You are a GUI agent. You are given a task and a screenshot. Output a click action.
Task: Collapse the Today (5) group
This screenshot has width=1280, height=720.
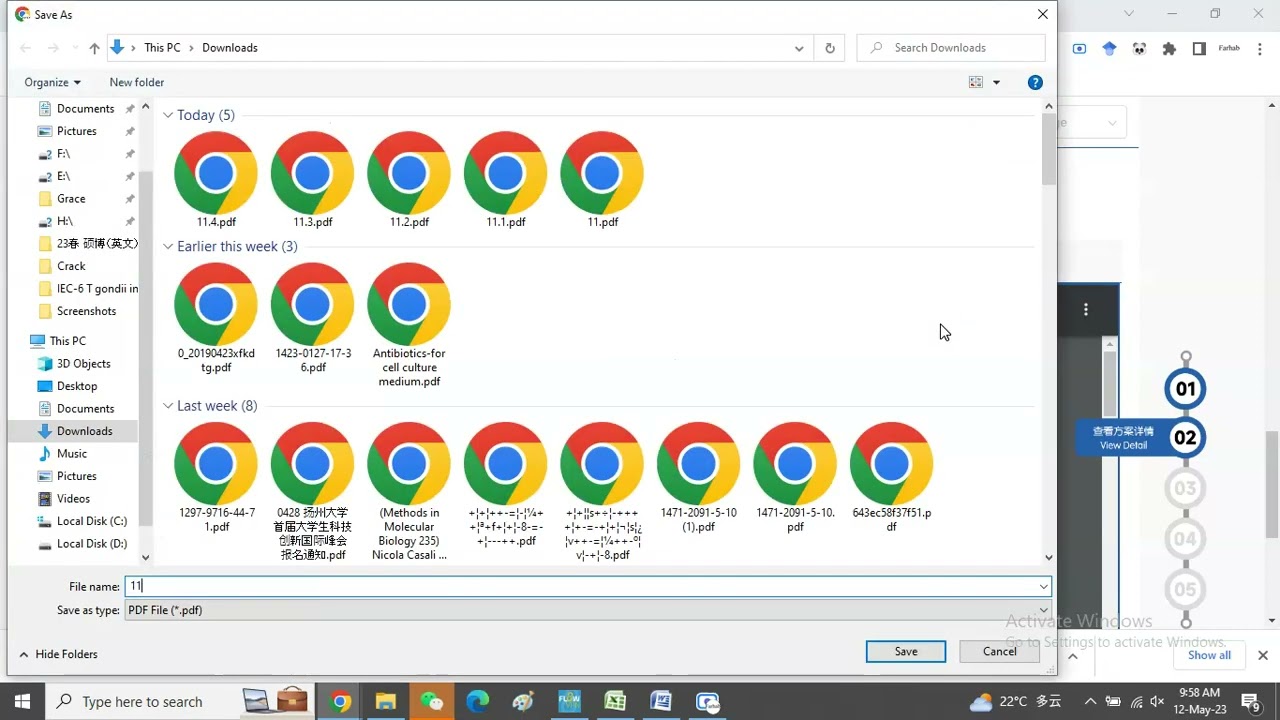point(168,115)
